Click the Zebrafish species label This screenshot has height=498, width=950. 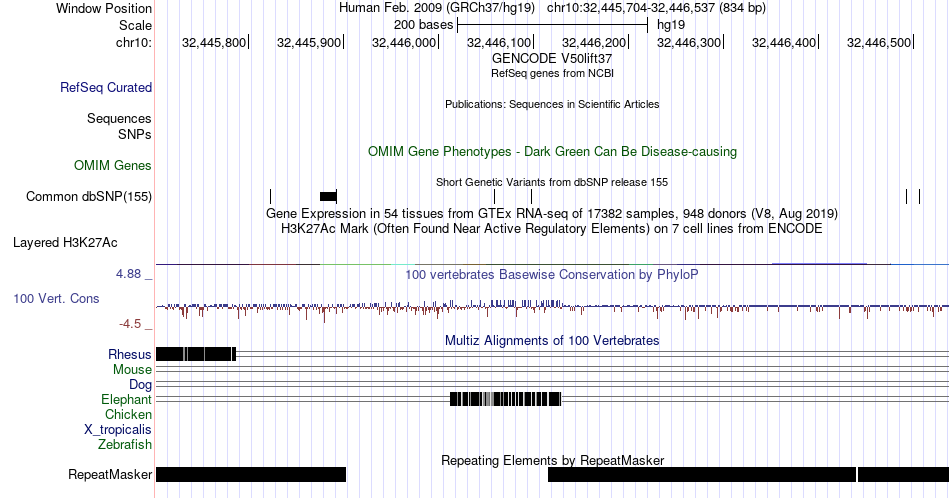point(125,444)
